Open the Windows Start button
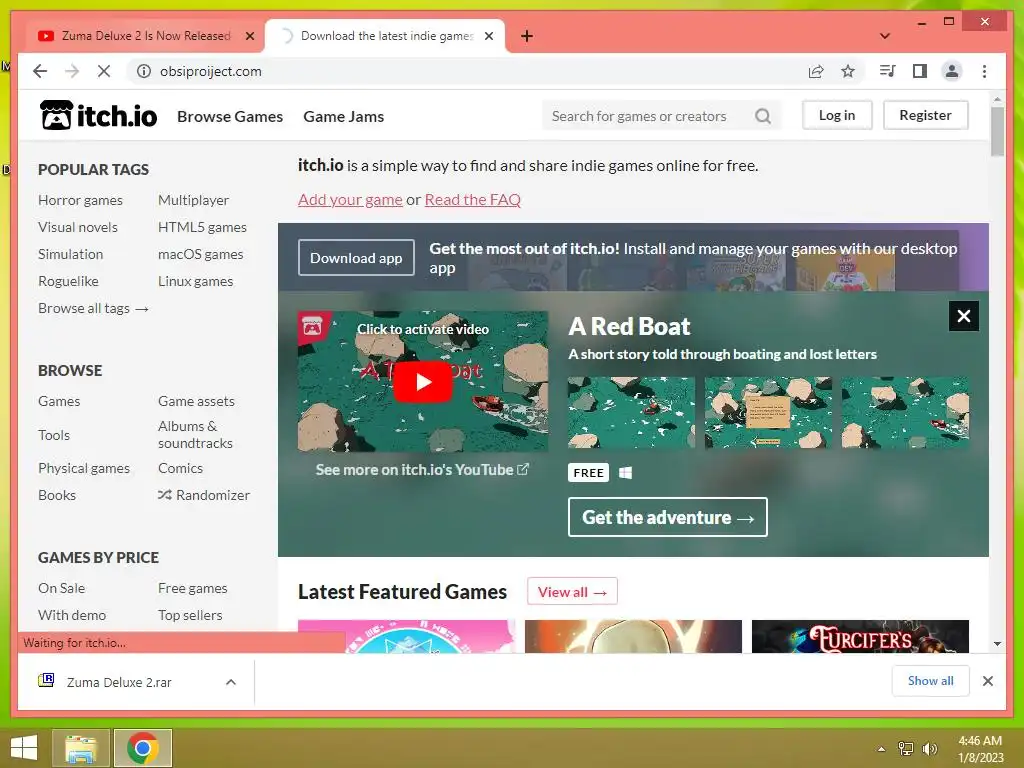1024x768 pixels. coord(24,748)
